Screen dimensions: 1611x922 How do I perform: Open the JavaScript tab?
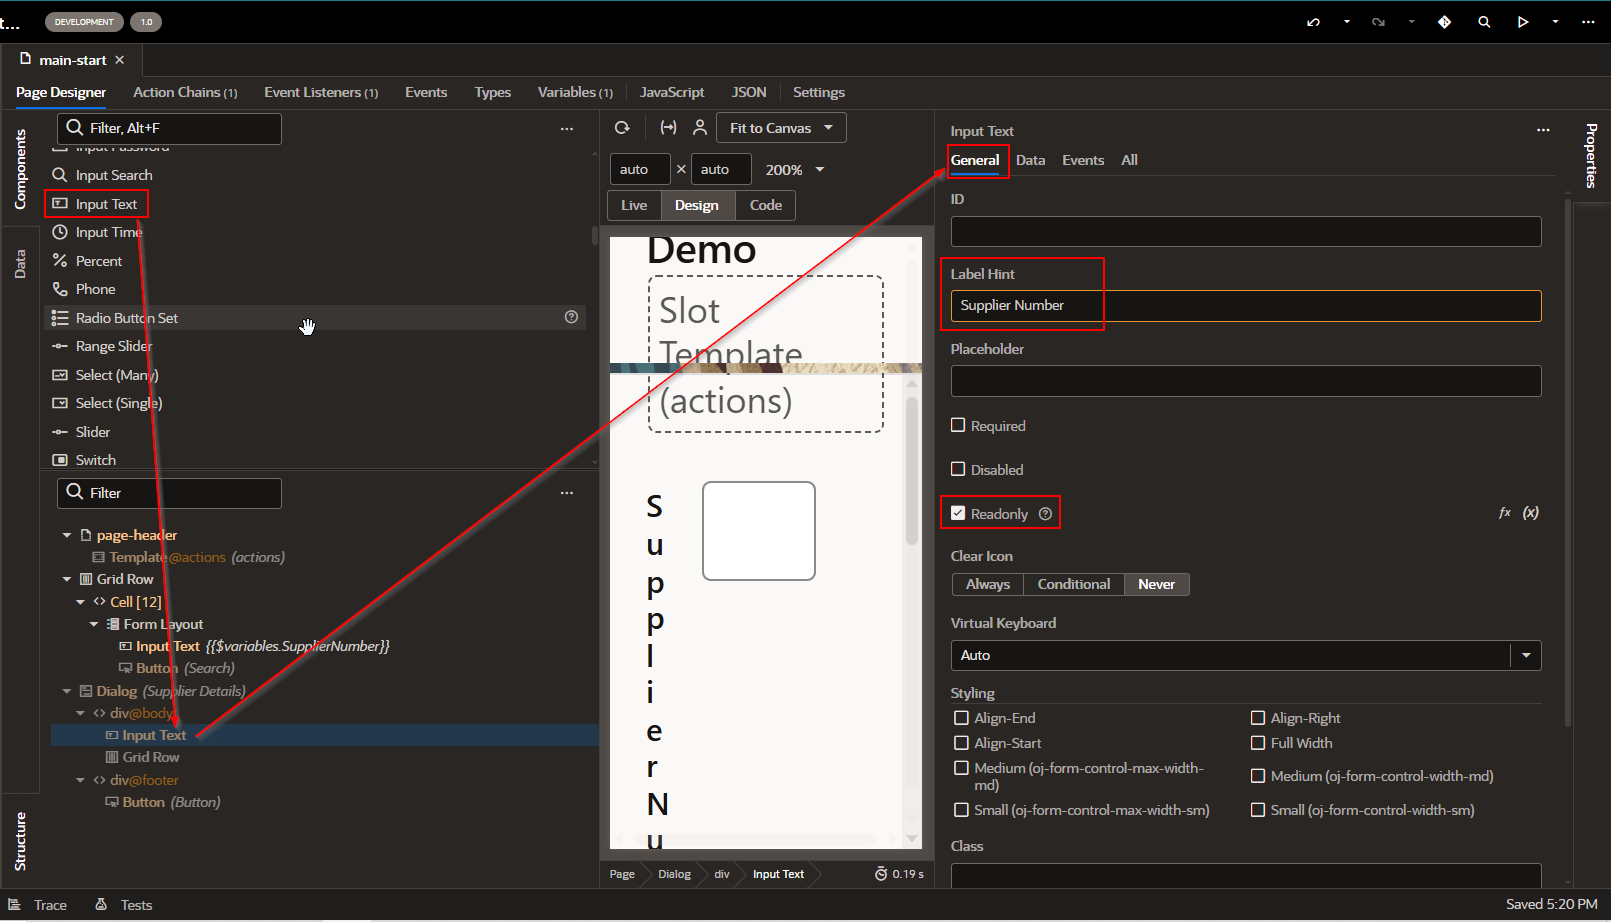[x=672, y=92]
